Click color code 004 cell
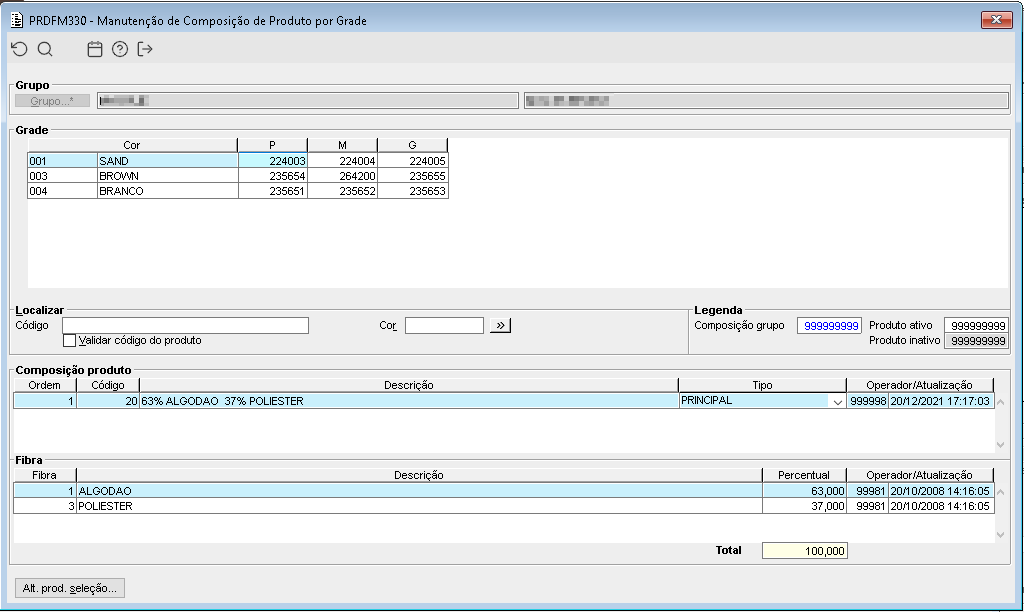The image size is (1024, 612). 62,191
